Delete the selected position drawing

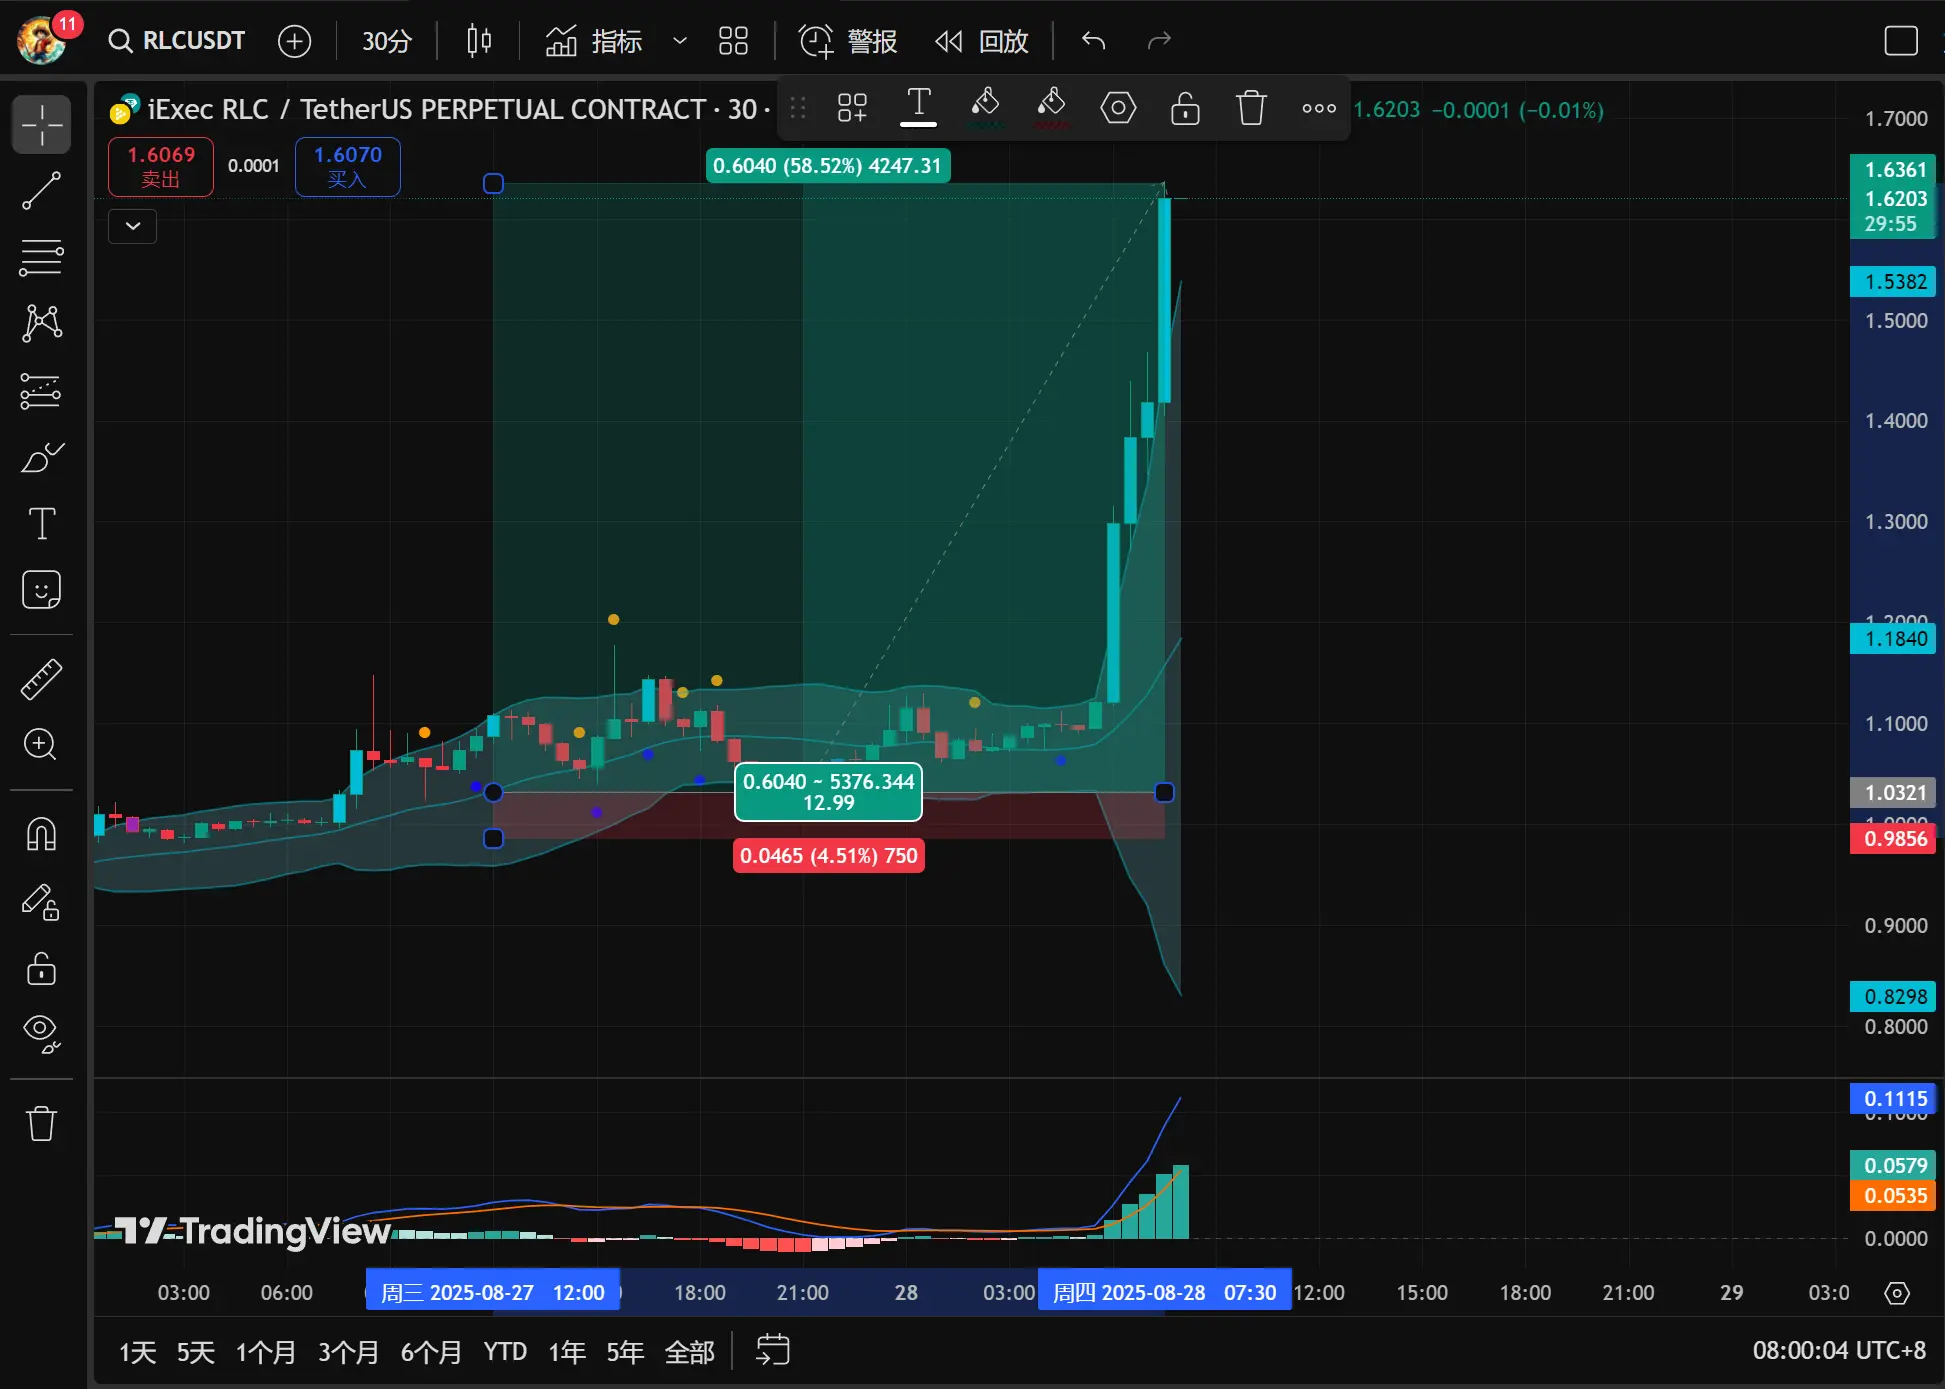pos(1251,107)
